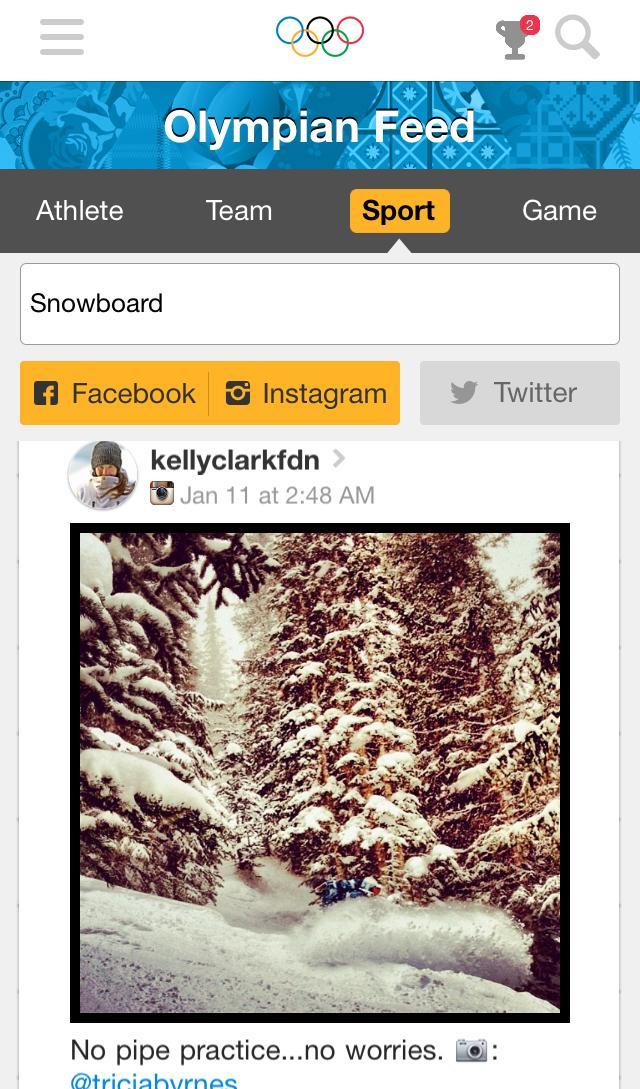Enable the Twitter feed filter
This screenshot has height=1089, width=640.
519,393
